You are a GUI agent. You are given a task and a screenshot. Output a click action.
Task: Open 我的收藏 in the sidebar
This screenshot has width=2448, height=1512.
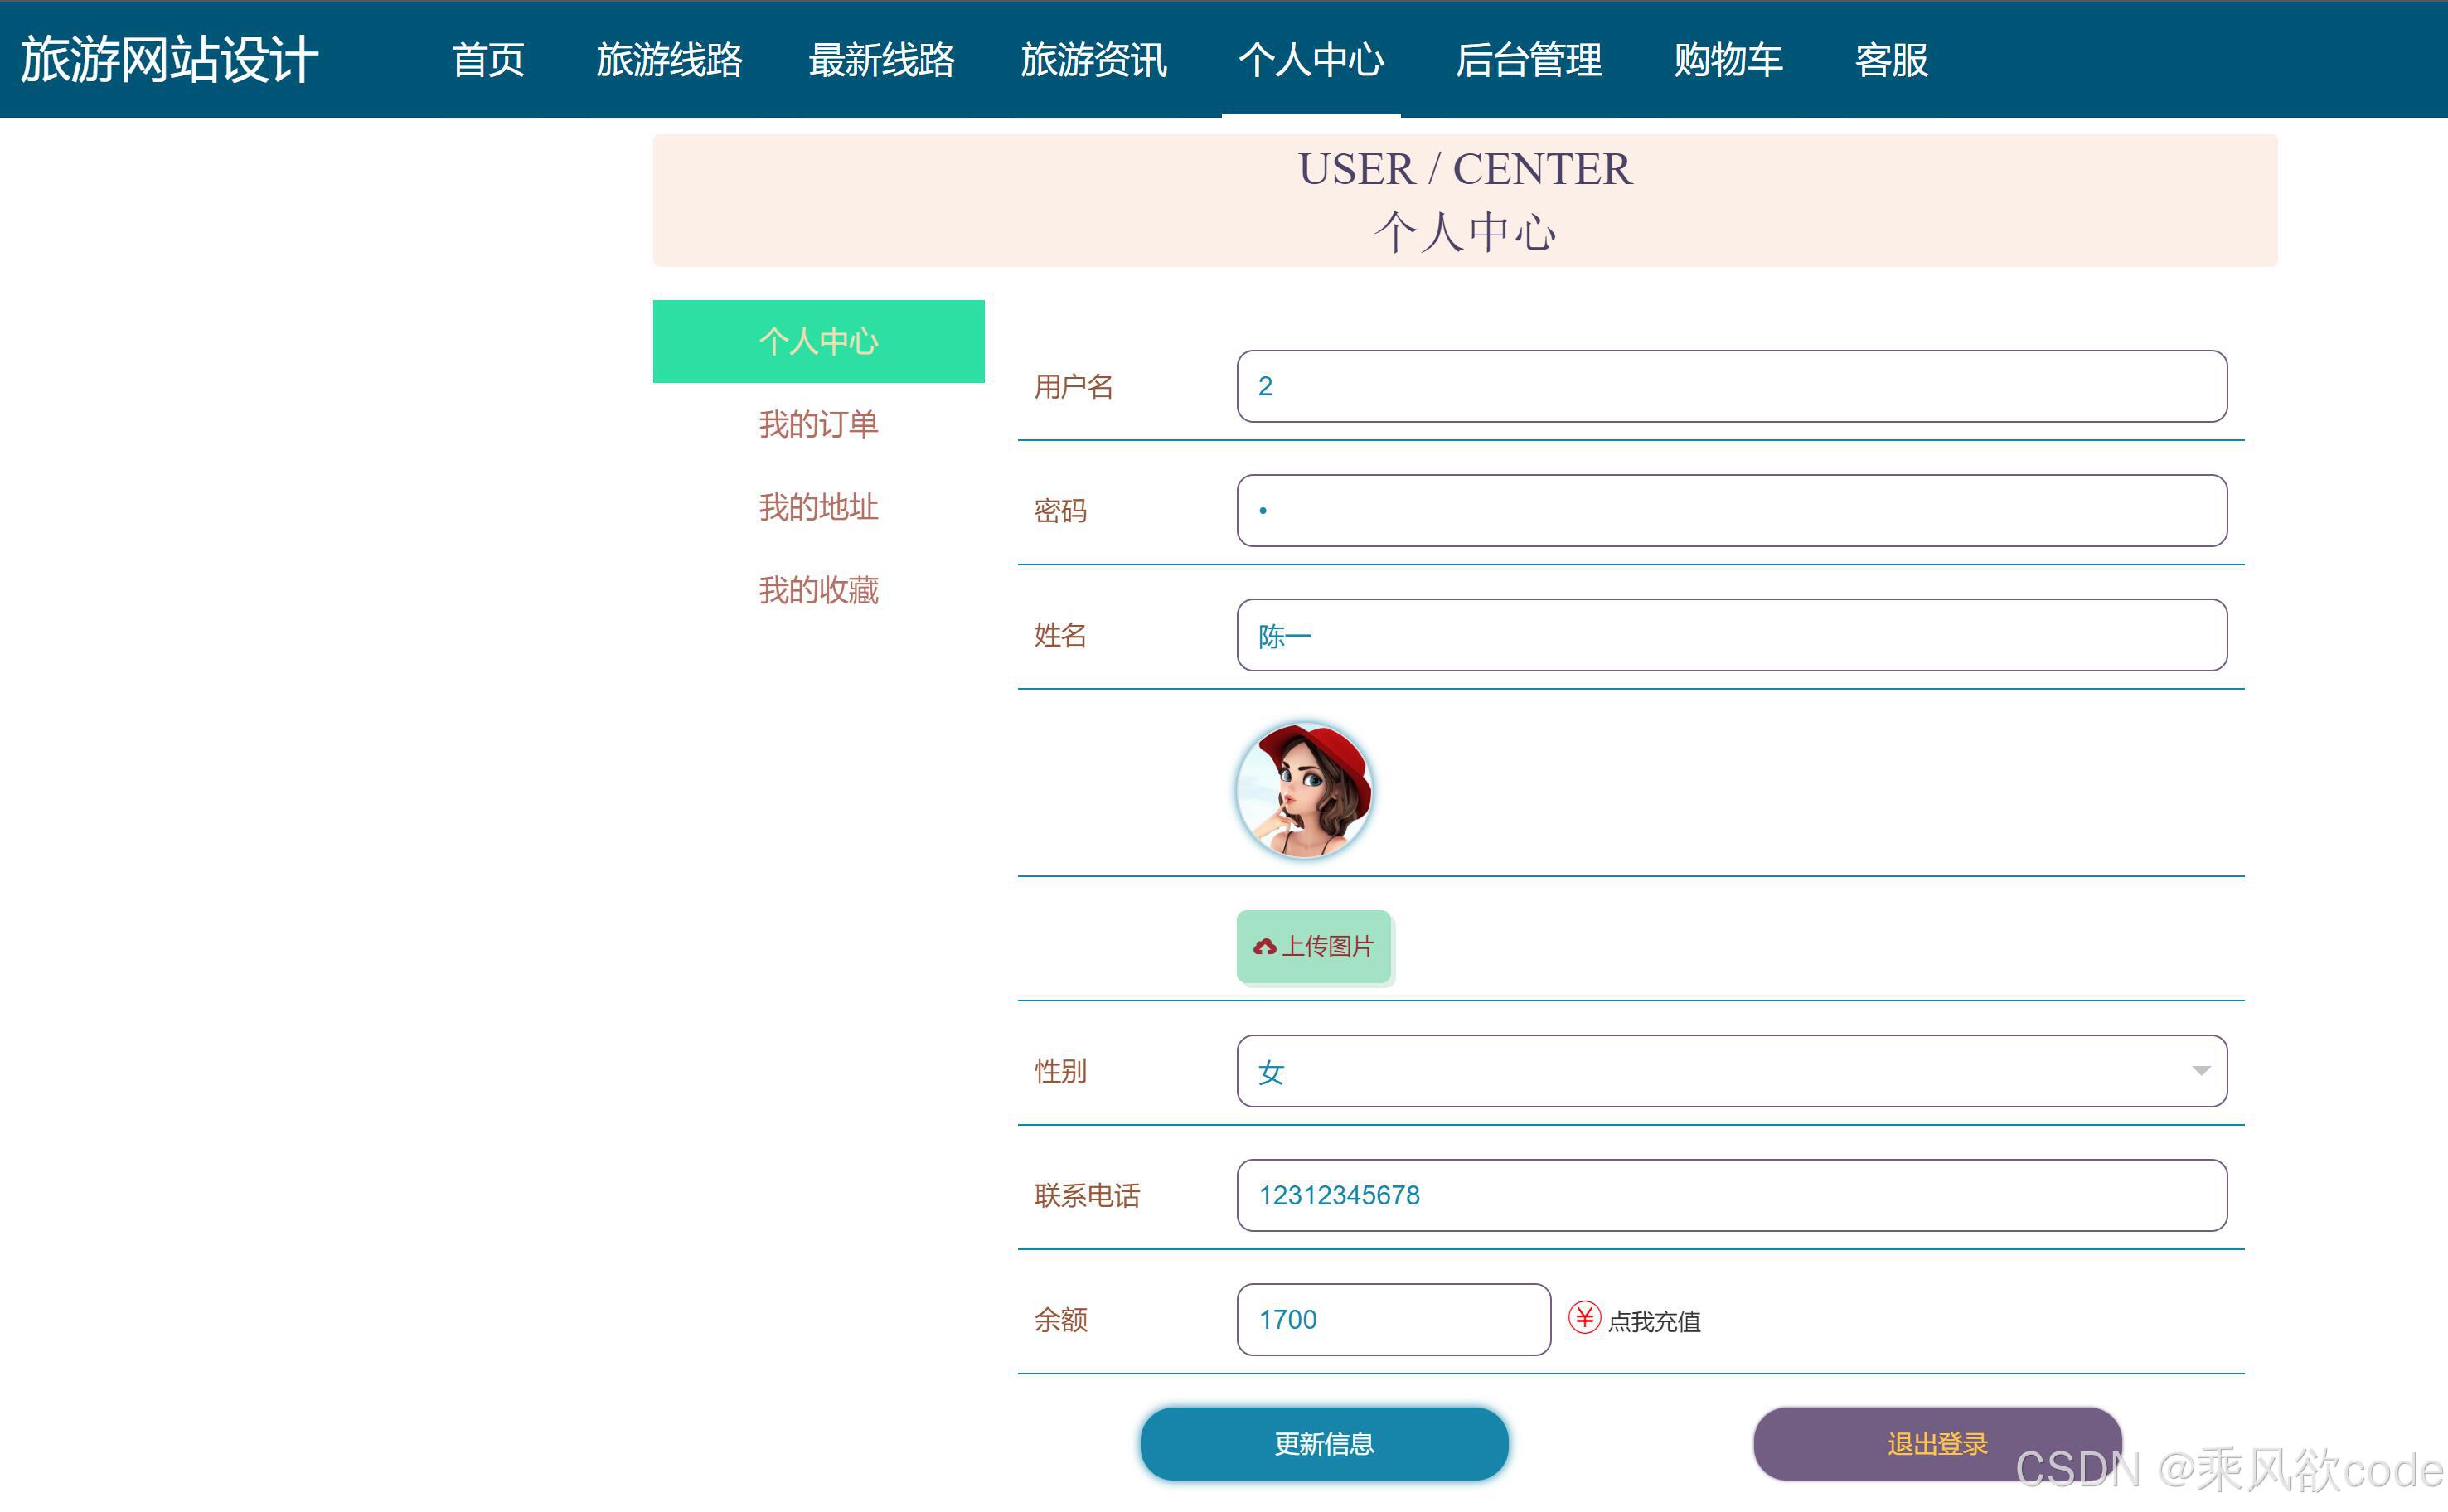pos(818,590)
